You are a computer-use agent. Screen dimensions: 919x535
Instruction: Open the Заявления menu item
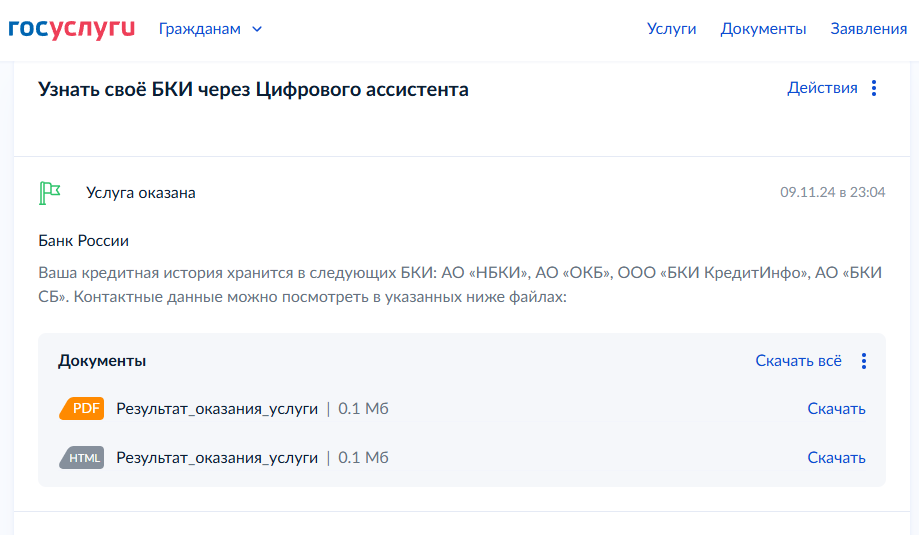(869, 29)
